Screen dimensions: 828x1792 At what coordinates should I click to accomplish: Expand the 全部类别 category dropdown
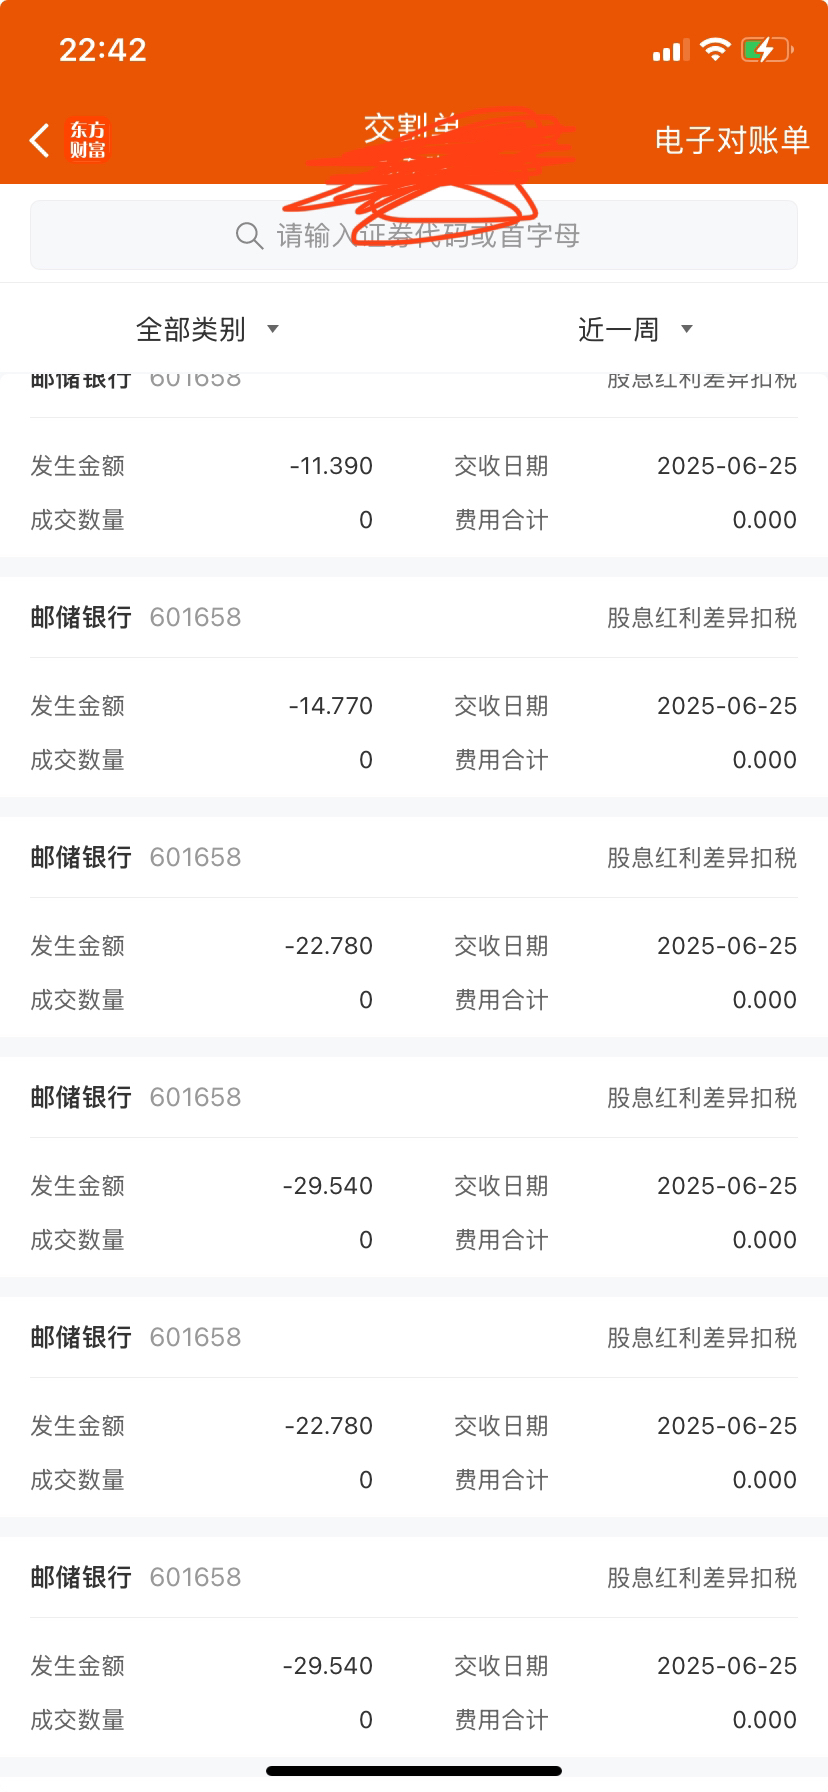coord(207,329)
